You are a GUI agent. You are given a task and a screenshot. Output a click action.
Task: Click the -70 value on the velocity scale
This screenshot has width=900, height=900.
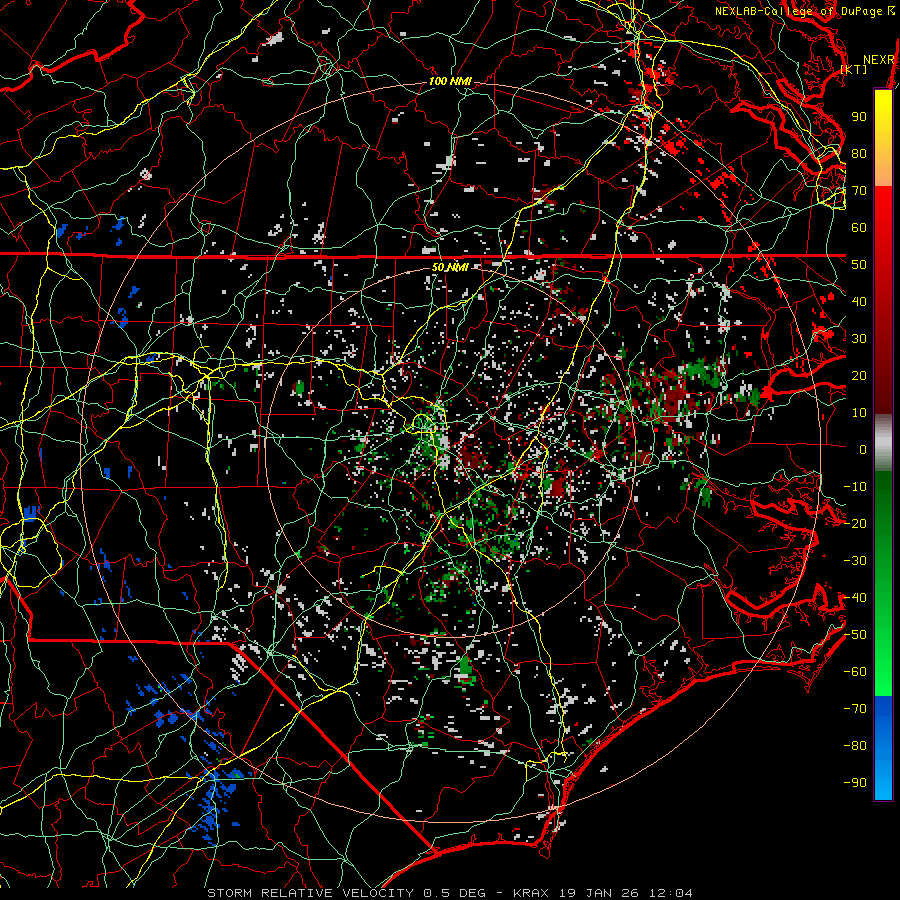coord(855,709)
